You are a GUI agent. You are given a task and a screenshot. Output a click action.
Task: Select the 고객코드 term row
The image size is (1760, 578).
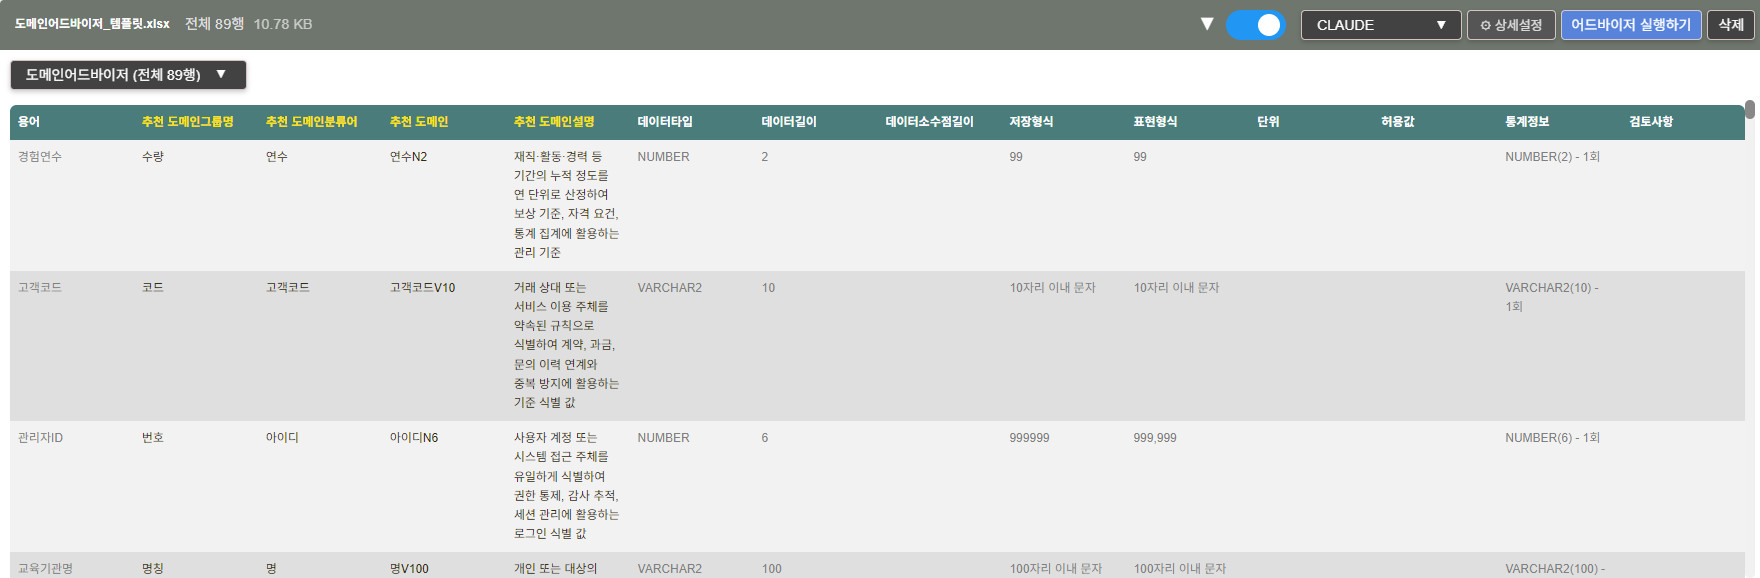coord(40,288)
